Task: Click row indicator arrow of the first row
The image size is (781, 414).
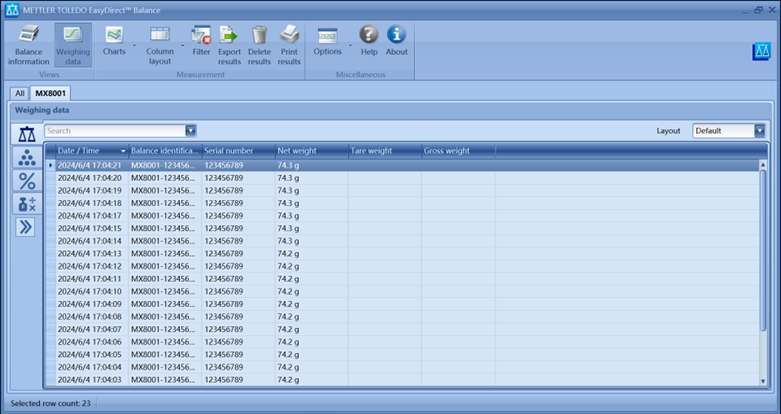Action: coord(50,165)
